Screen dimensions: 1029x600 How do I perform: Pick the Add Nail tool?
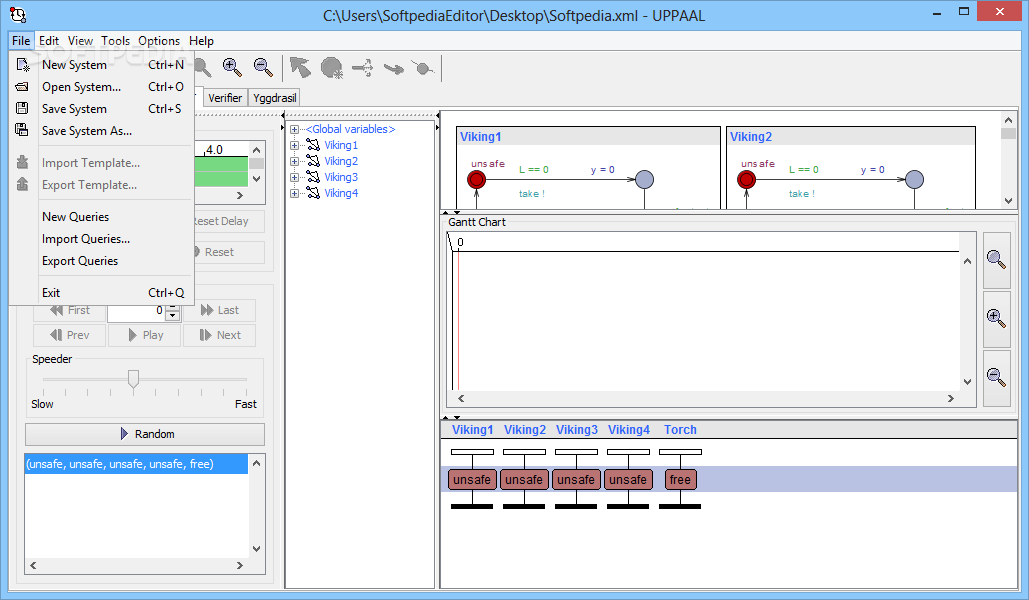(x=423, y=68)
